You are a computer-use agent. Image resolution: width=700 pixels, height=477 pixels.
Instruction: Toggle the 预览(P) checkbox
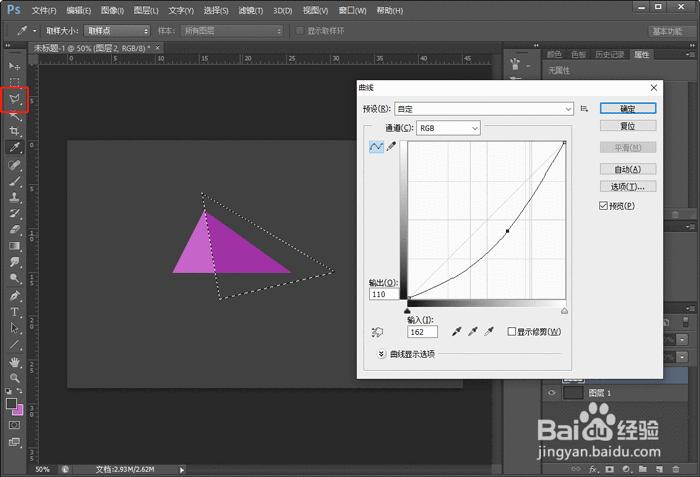click(x=603, y=205)
